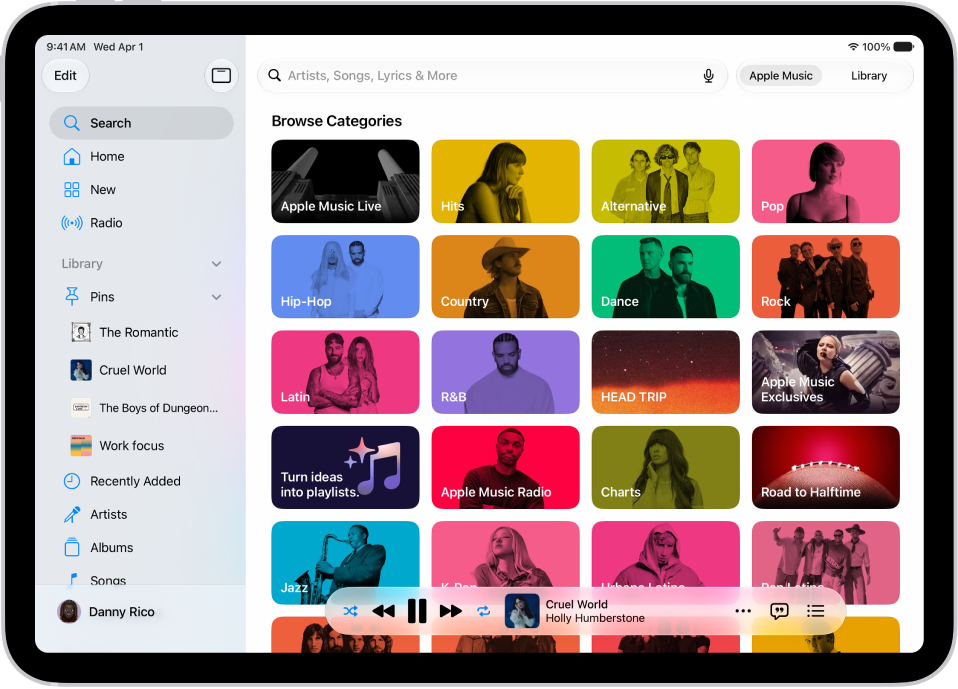
Task: Open the player's more options ellipsis
Action: 743,611
